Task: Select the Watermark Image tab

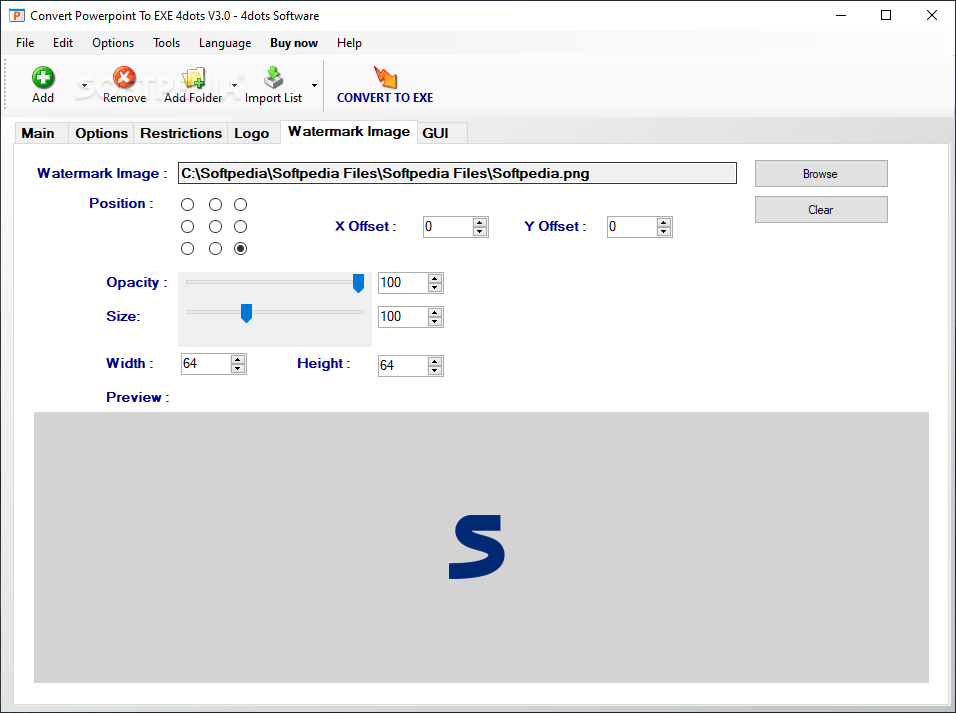Action: click(349, 132)
